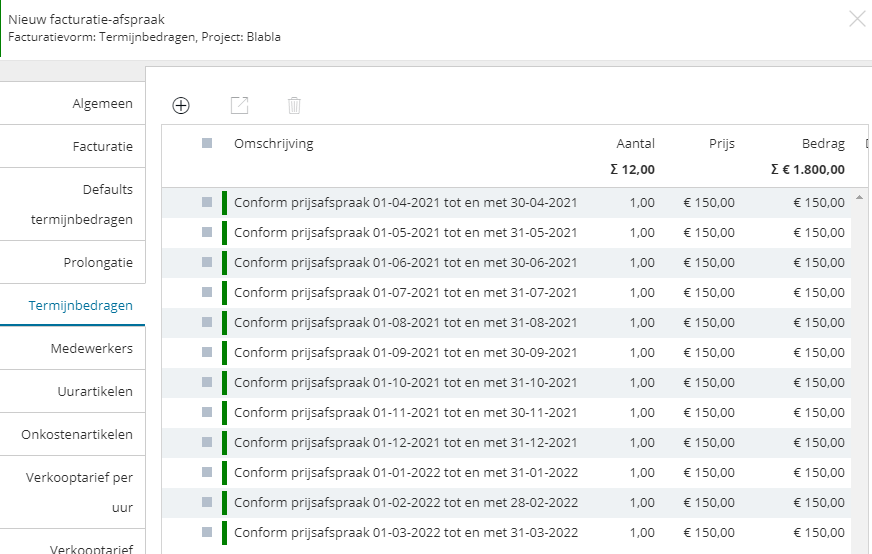Check the row for 01-12-2021 period
Screen dimensions: 872x554
(x=207, y=443)
